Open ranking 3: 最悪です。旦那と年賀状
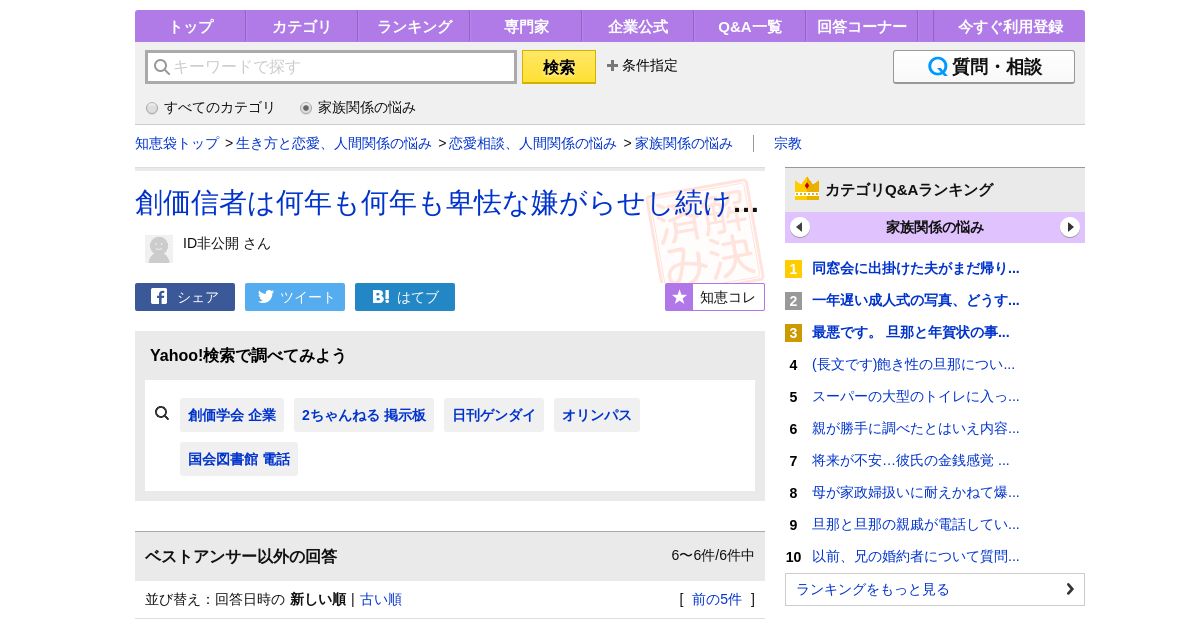 [911, 332]
